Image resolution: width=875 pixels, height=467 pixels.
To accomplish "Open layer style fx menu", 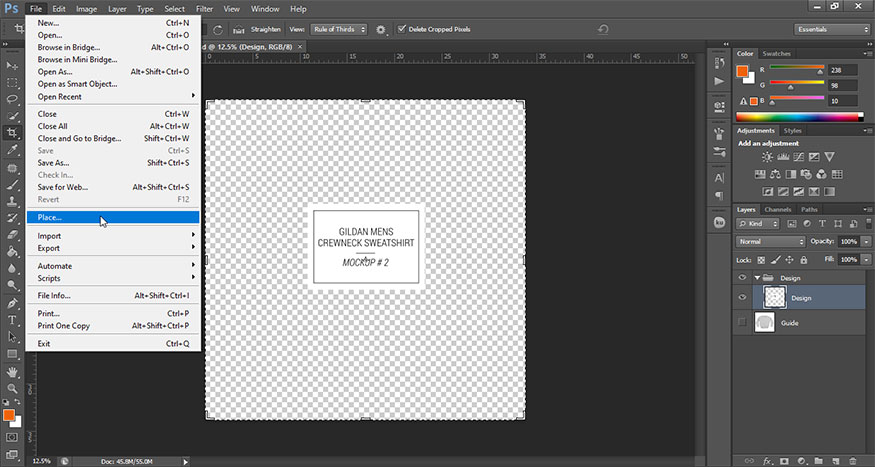I will click(x=767, y=461).
